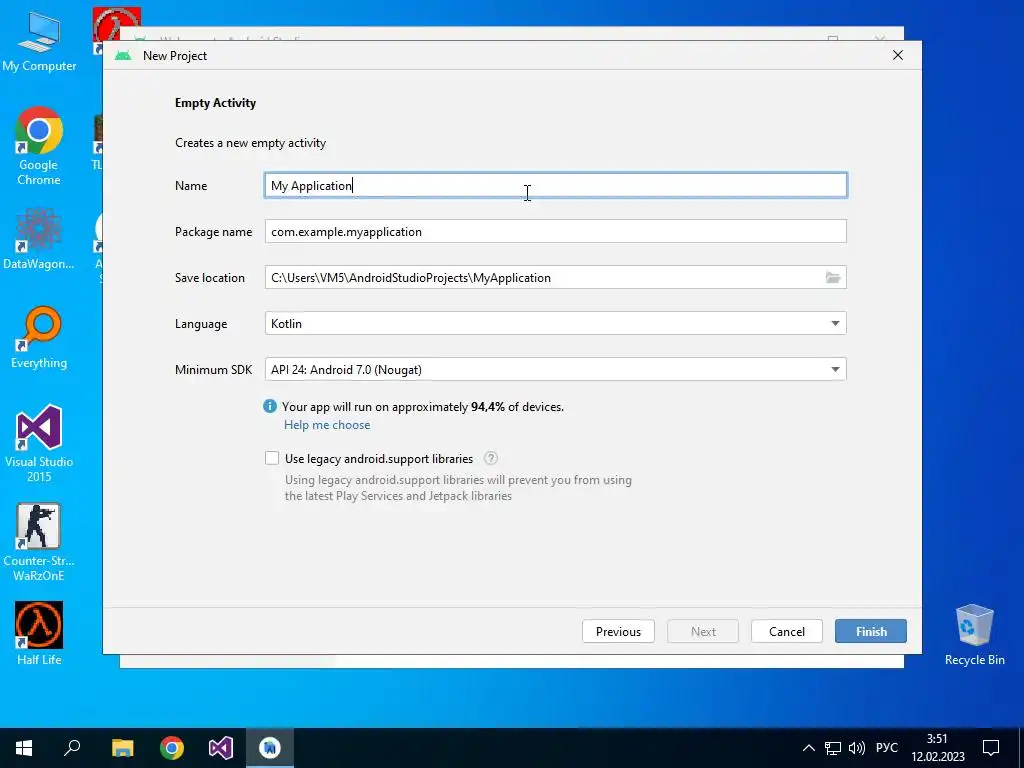Viewport: 1024px width, 768px height.
Task: Select Half Life desktop shortcut
Action: point(39,633)
